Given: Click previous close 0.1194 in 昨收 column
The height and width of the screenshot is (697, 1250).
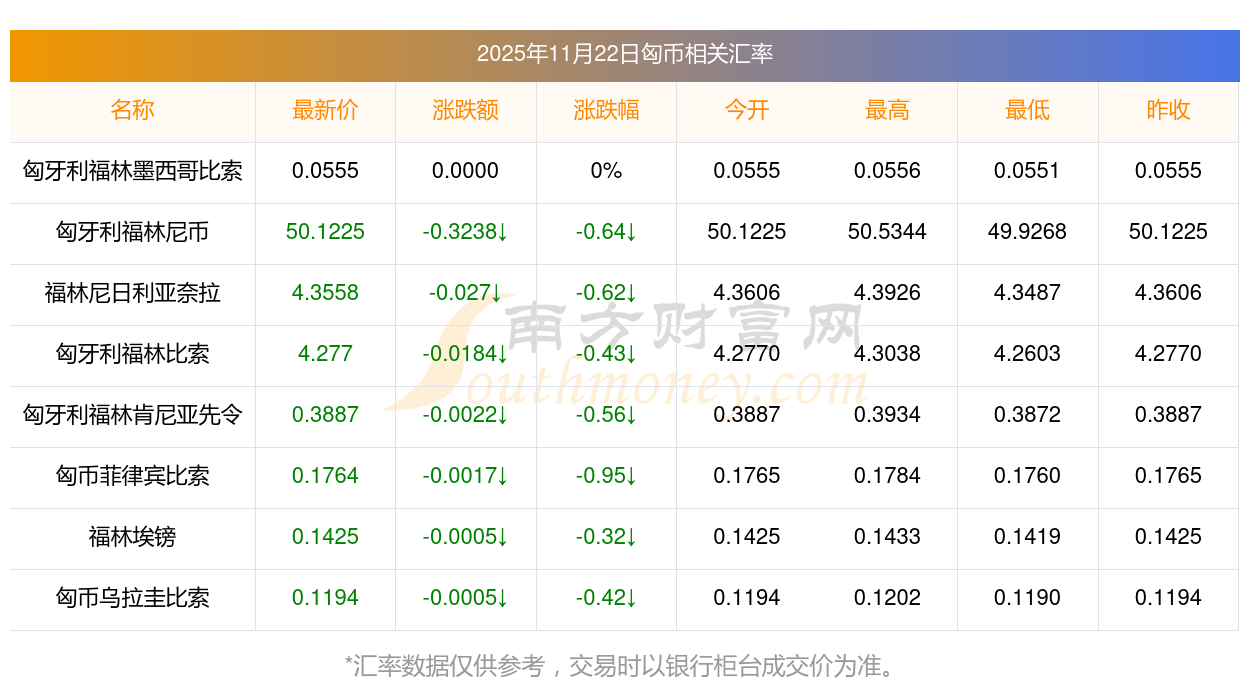Looking at the screenshot, I should pyautogui.click(x=1168, y=598).
